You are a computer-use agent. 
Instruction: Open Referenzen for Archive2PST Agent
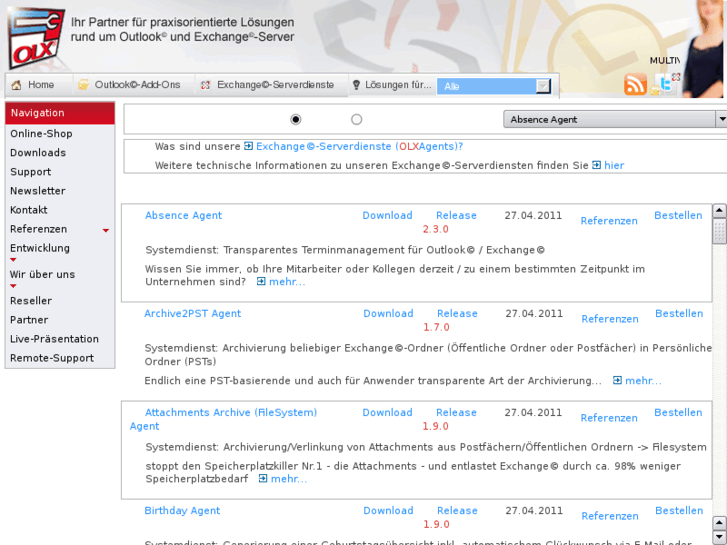(610, 319)
